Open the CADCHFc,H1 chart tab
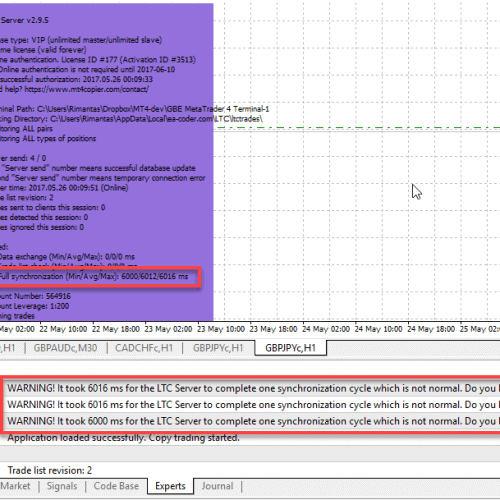Image resolution: width=500 pixels, height=500 pixels. click(144, 348)
